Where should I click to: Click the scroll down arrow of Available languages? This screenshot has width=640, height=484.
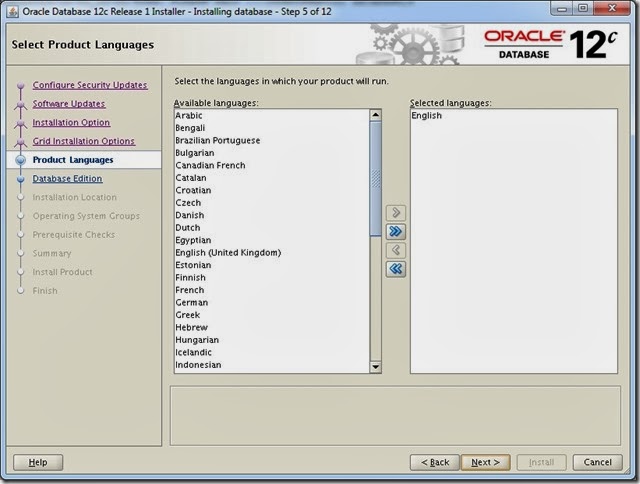tap(375, 367)
